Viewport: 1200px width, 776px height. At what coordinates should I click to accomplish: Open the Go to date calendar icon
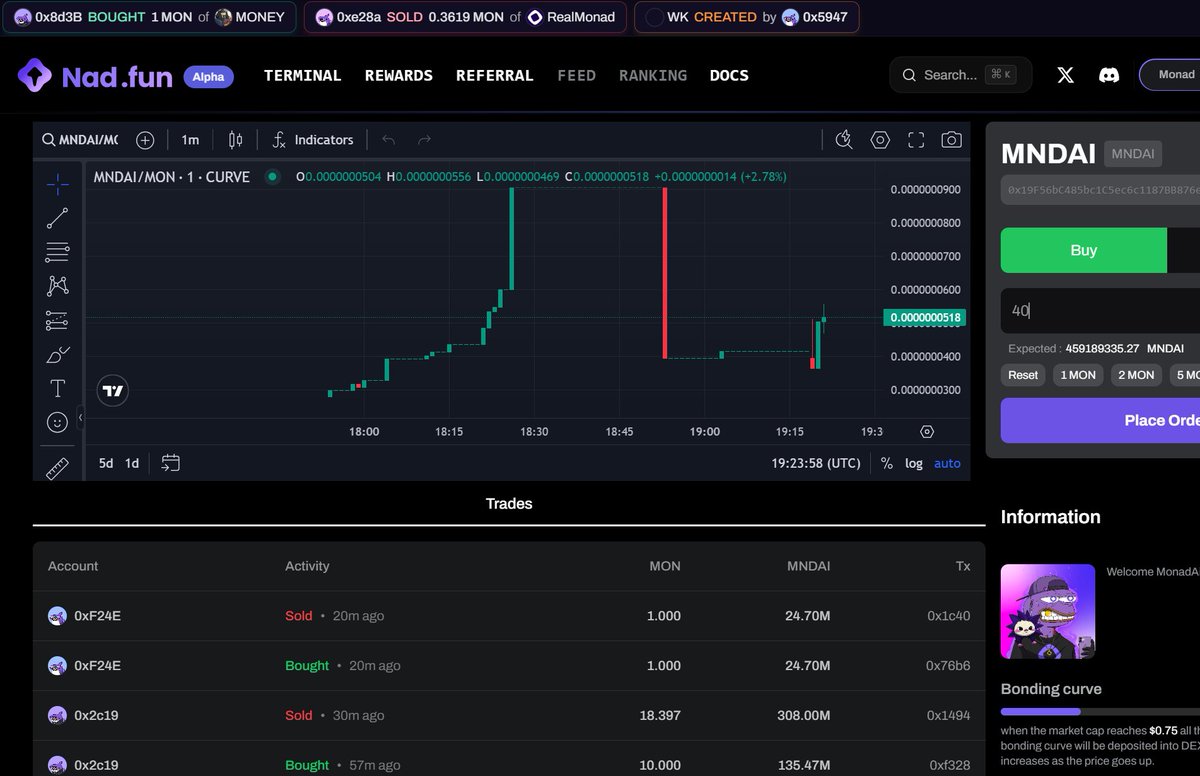coord(171,463)
